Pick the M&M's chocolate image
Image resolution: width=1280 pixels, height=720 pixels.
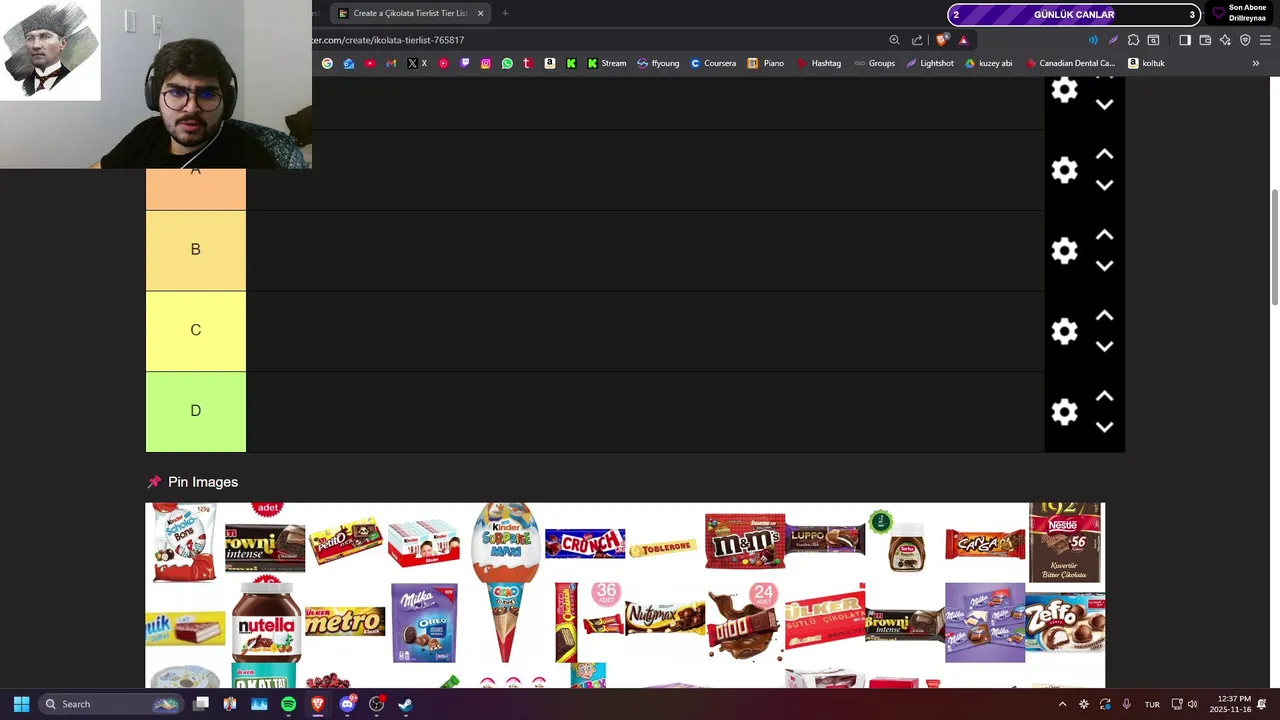[x=745, y=542]
